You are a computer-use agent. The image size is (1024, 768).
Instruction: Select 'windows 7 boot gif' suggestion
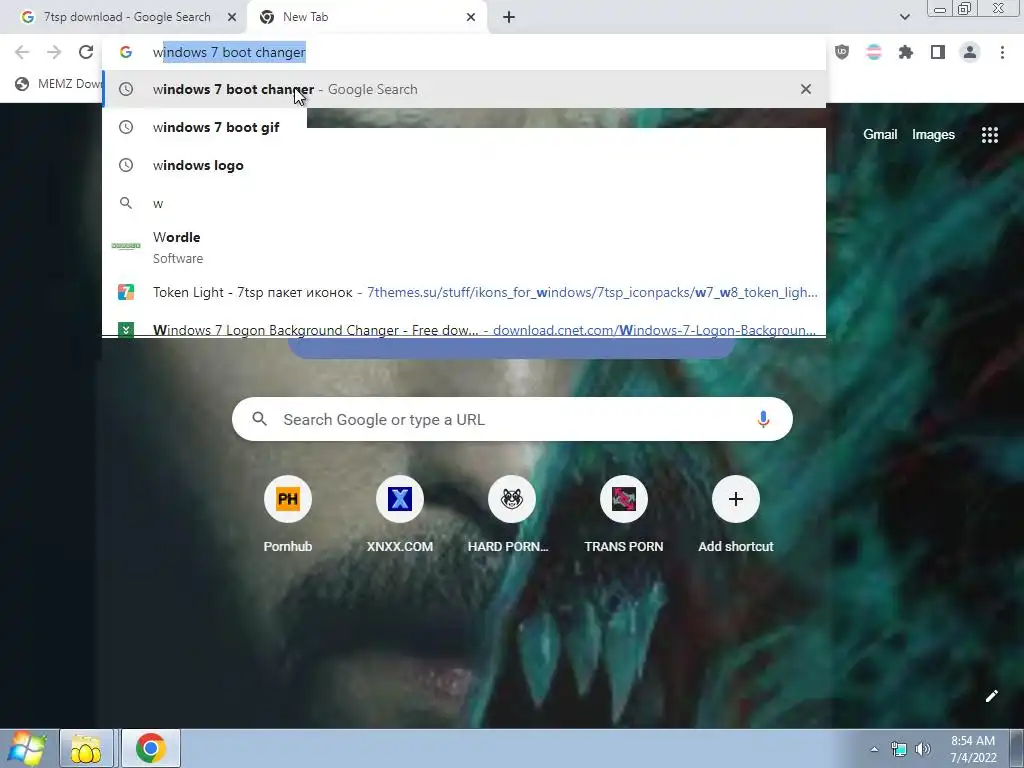coord(464,127)
